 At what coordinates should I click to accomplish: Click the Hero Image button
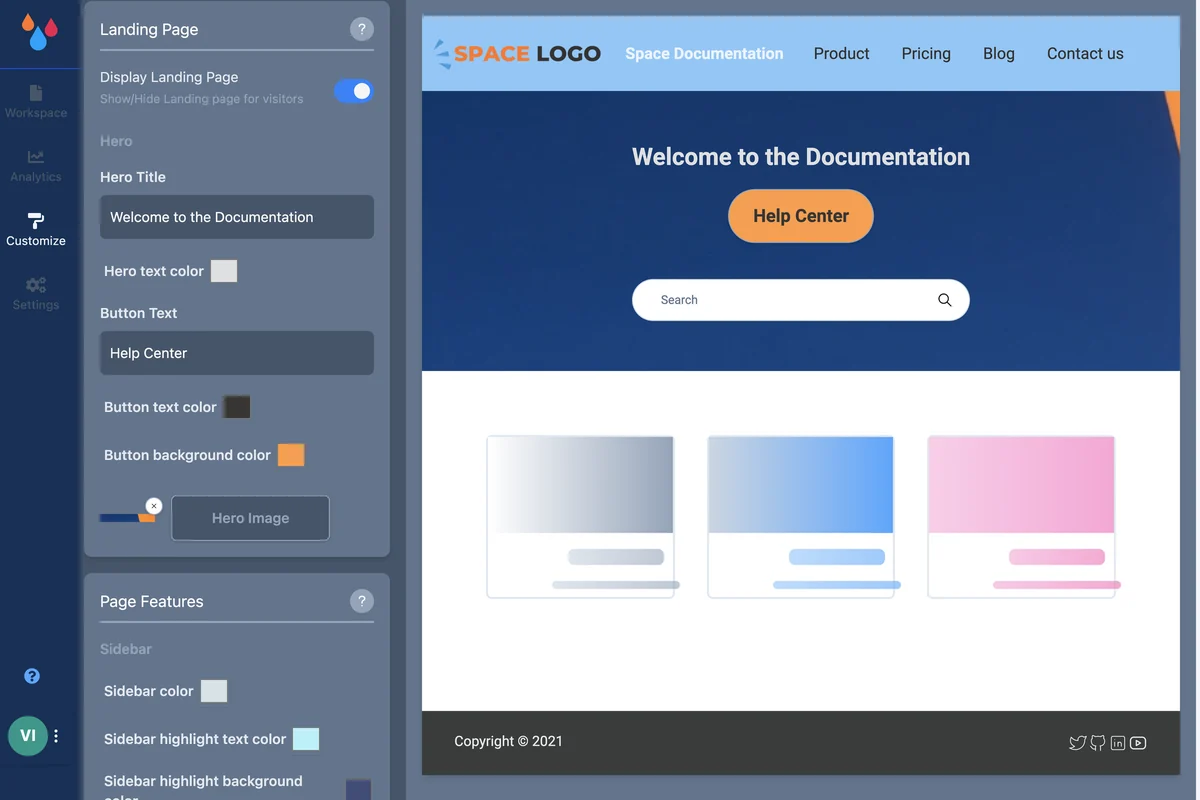click(x=250, y=518)
